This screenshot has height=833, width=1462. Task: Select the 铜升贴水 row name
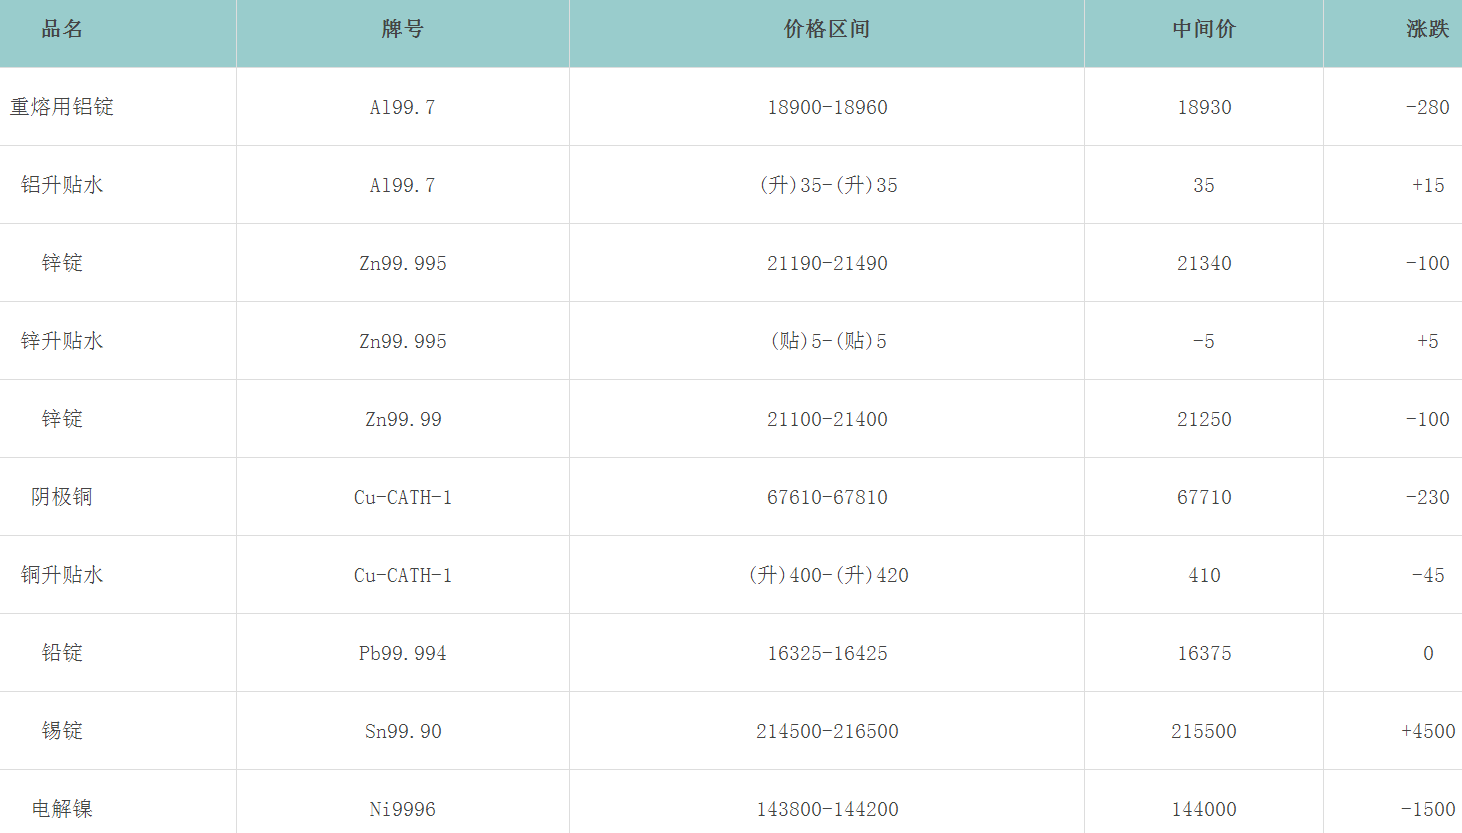coord(62,575)
